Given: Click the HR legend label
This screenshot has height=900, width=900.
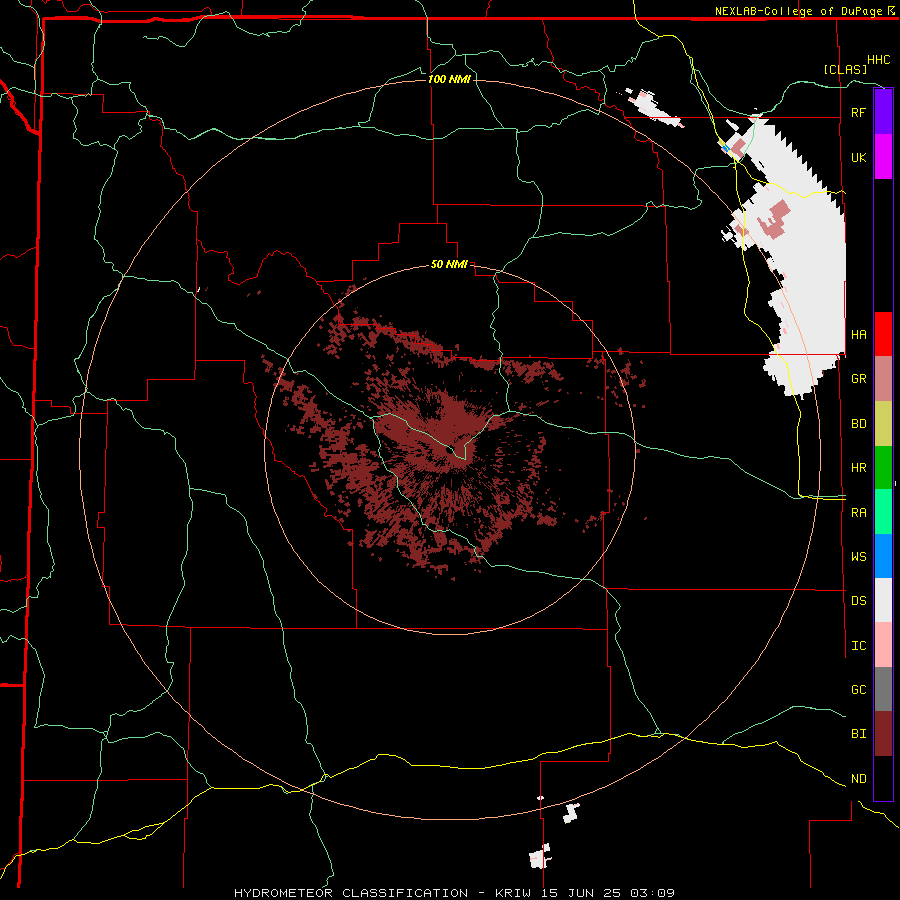Looking at the screenshot, I should [x=858, y=467].
